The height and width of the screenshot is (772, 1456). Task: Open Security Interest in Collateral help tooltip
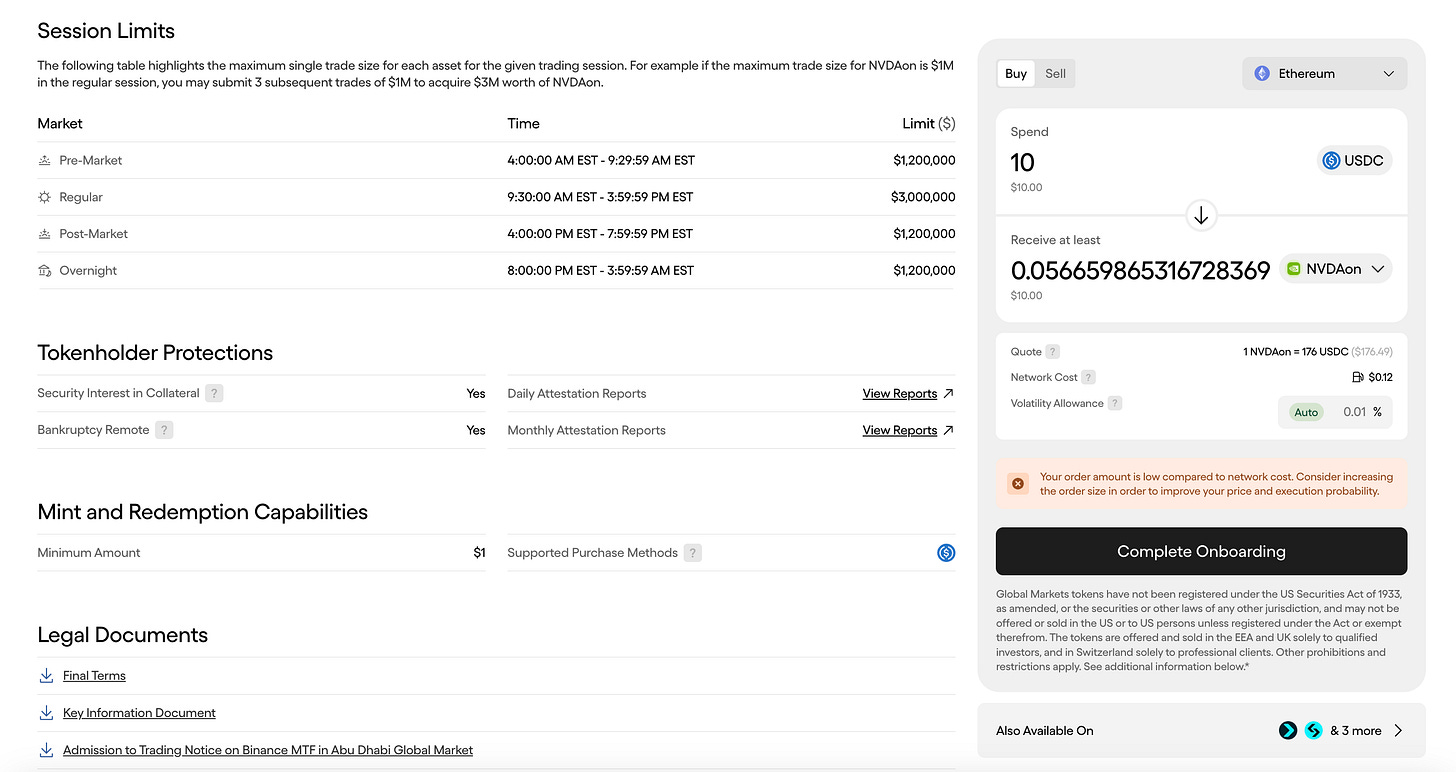[x=214, y=393]
